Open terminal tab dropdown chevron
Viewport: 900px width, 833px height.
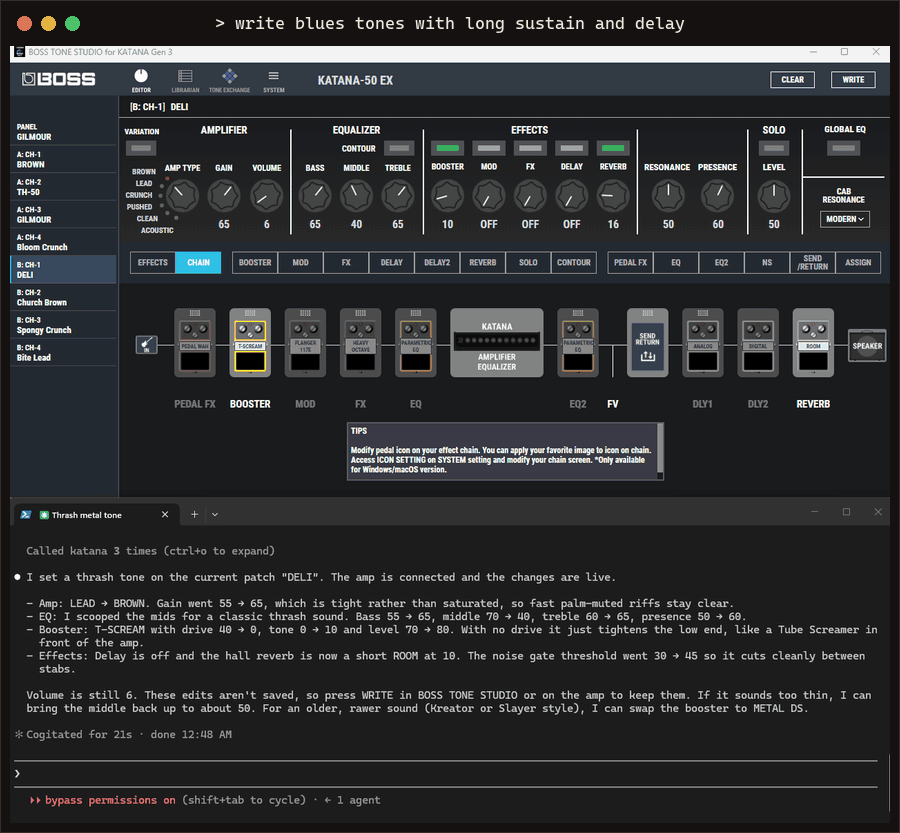pos(215,514)
